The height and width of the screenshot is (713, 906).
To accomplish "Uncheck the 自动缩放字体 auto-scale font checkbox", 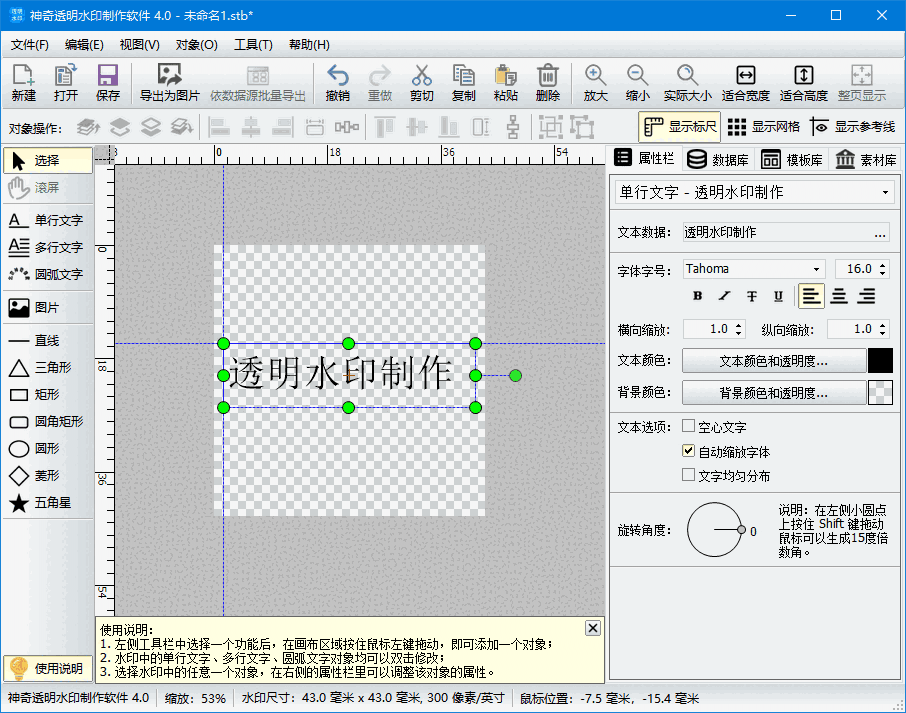I will [688, 450].
